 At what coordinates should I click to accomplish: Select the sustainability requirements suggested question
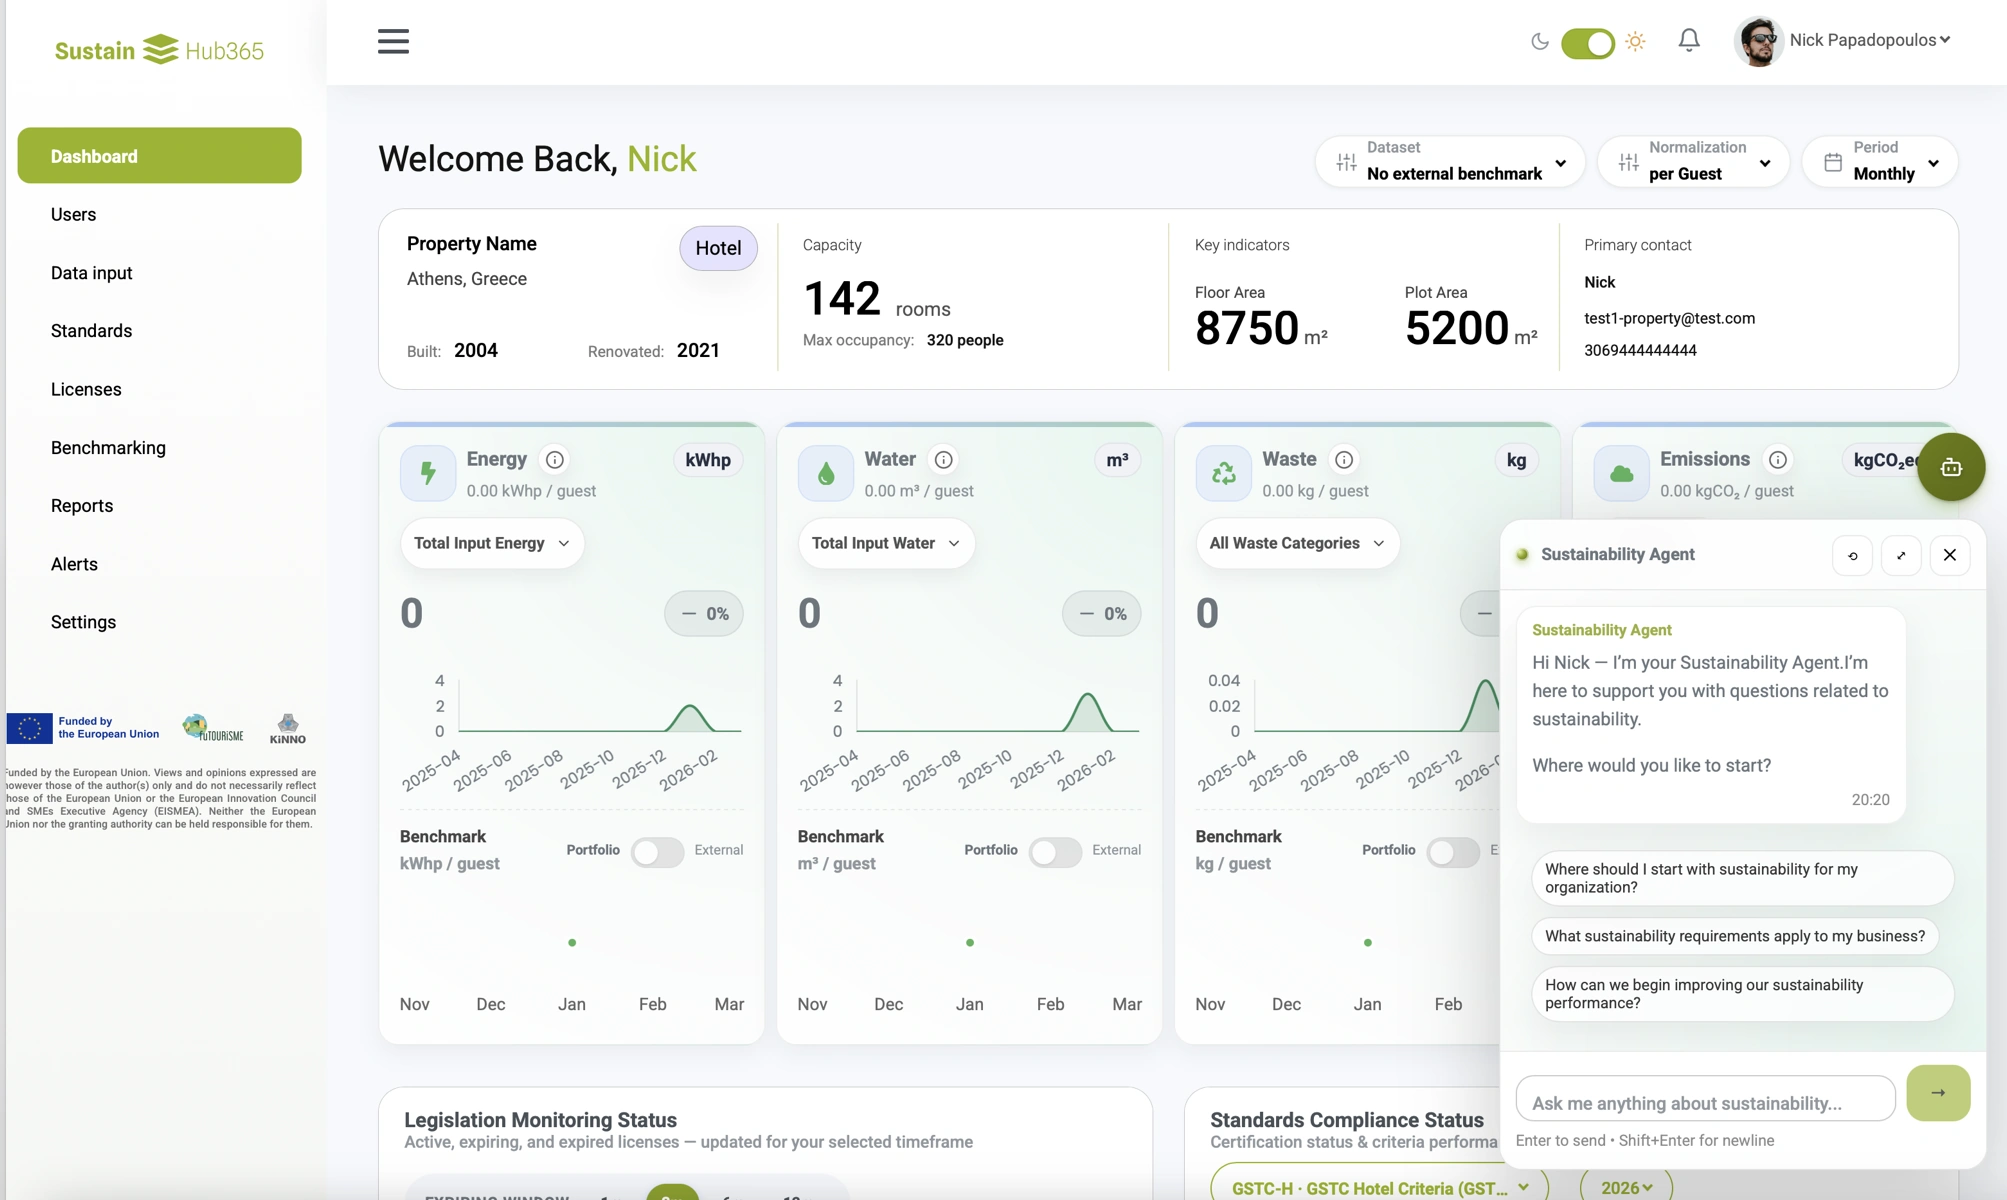(1734, 936)
